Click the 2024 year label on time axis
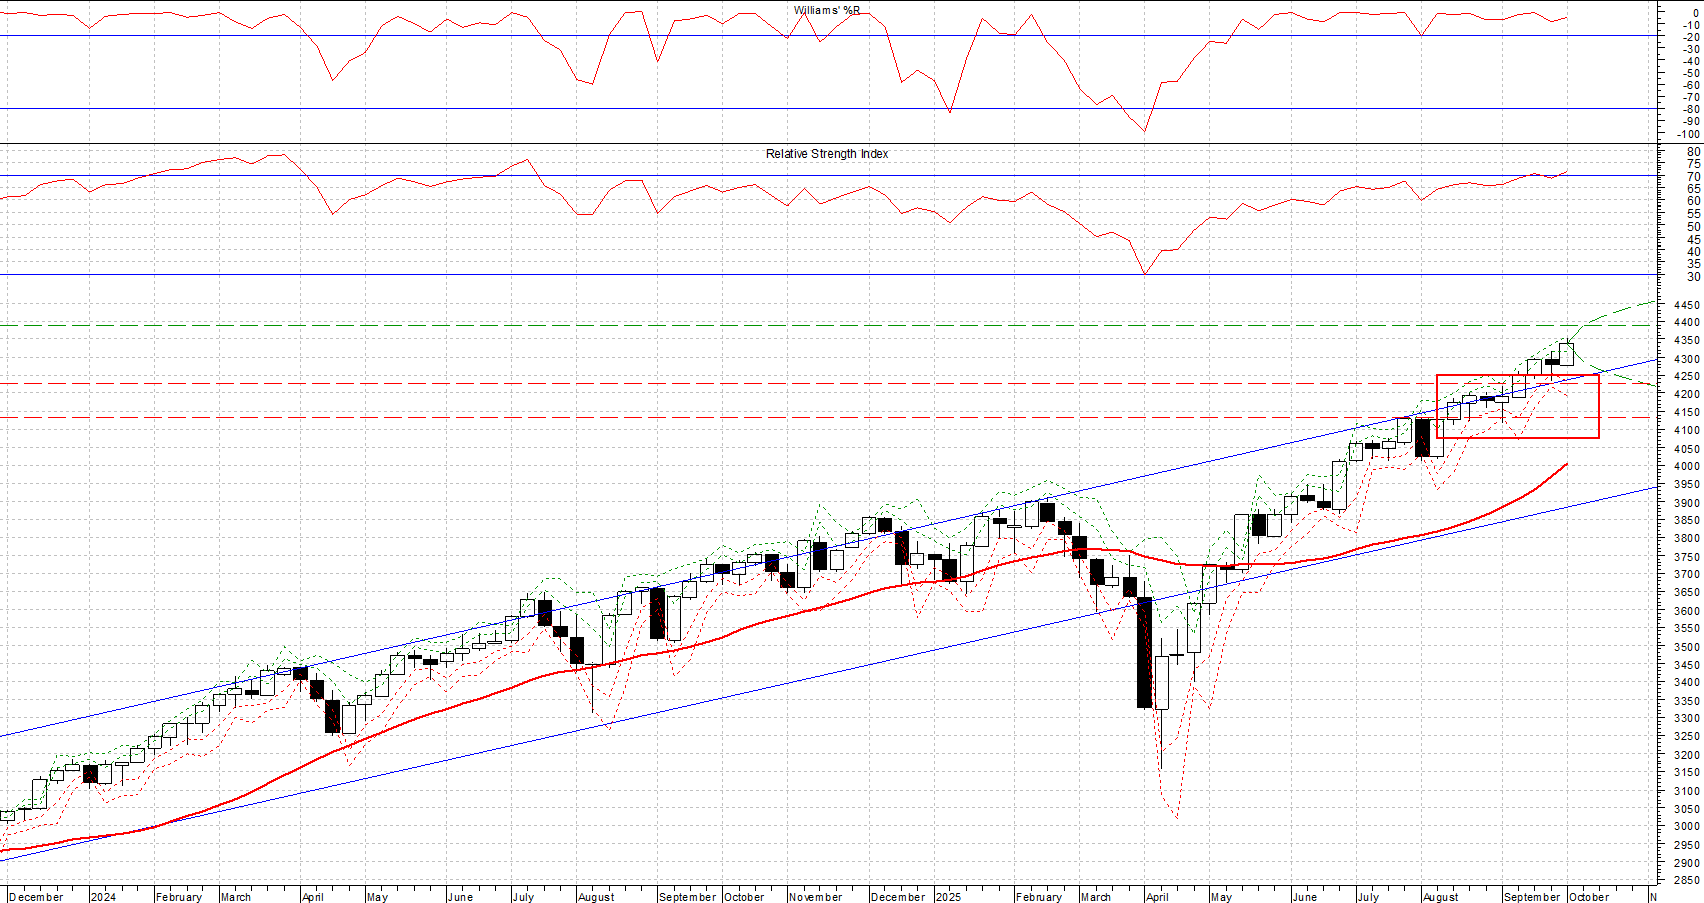 103,896
